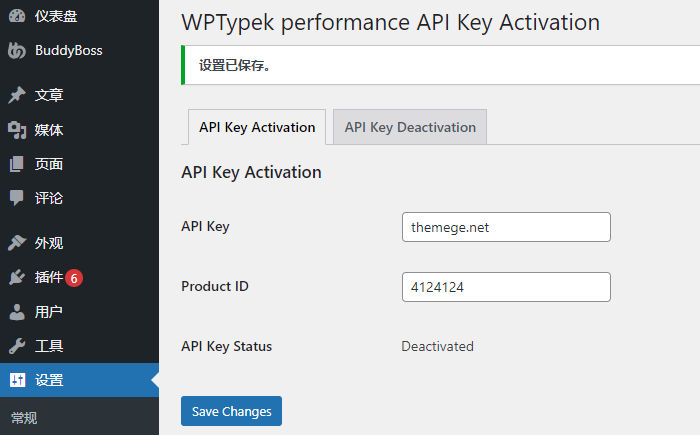The image size is (700, 435).
Task: Click the 设置已保存 notice text
Action: tap(234, 65)
